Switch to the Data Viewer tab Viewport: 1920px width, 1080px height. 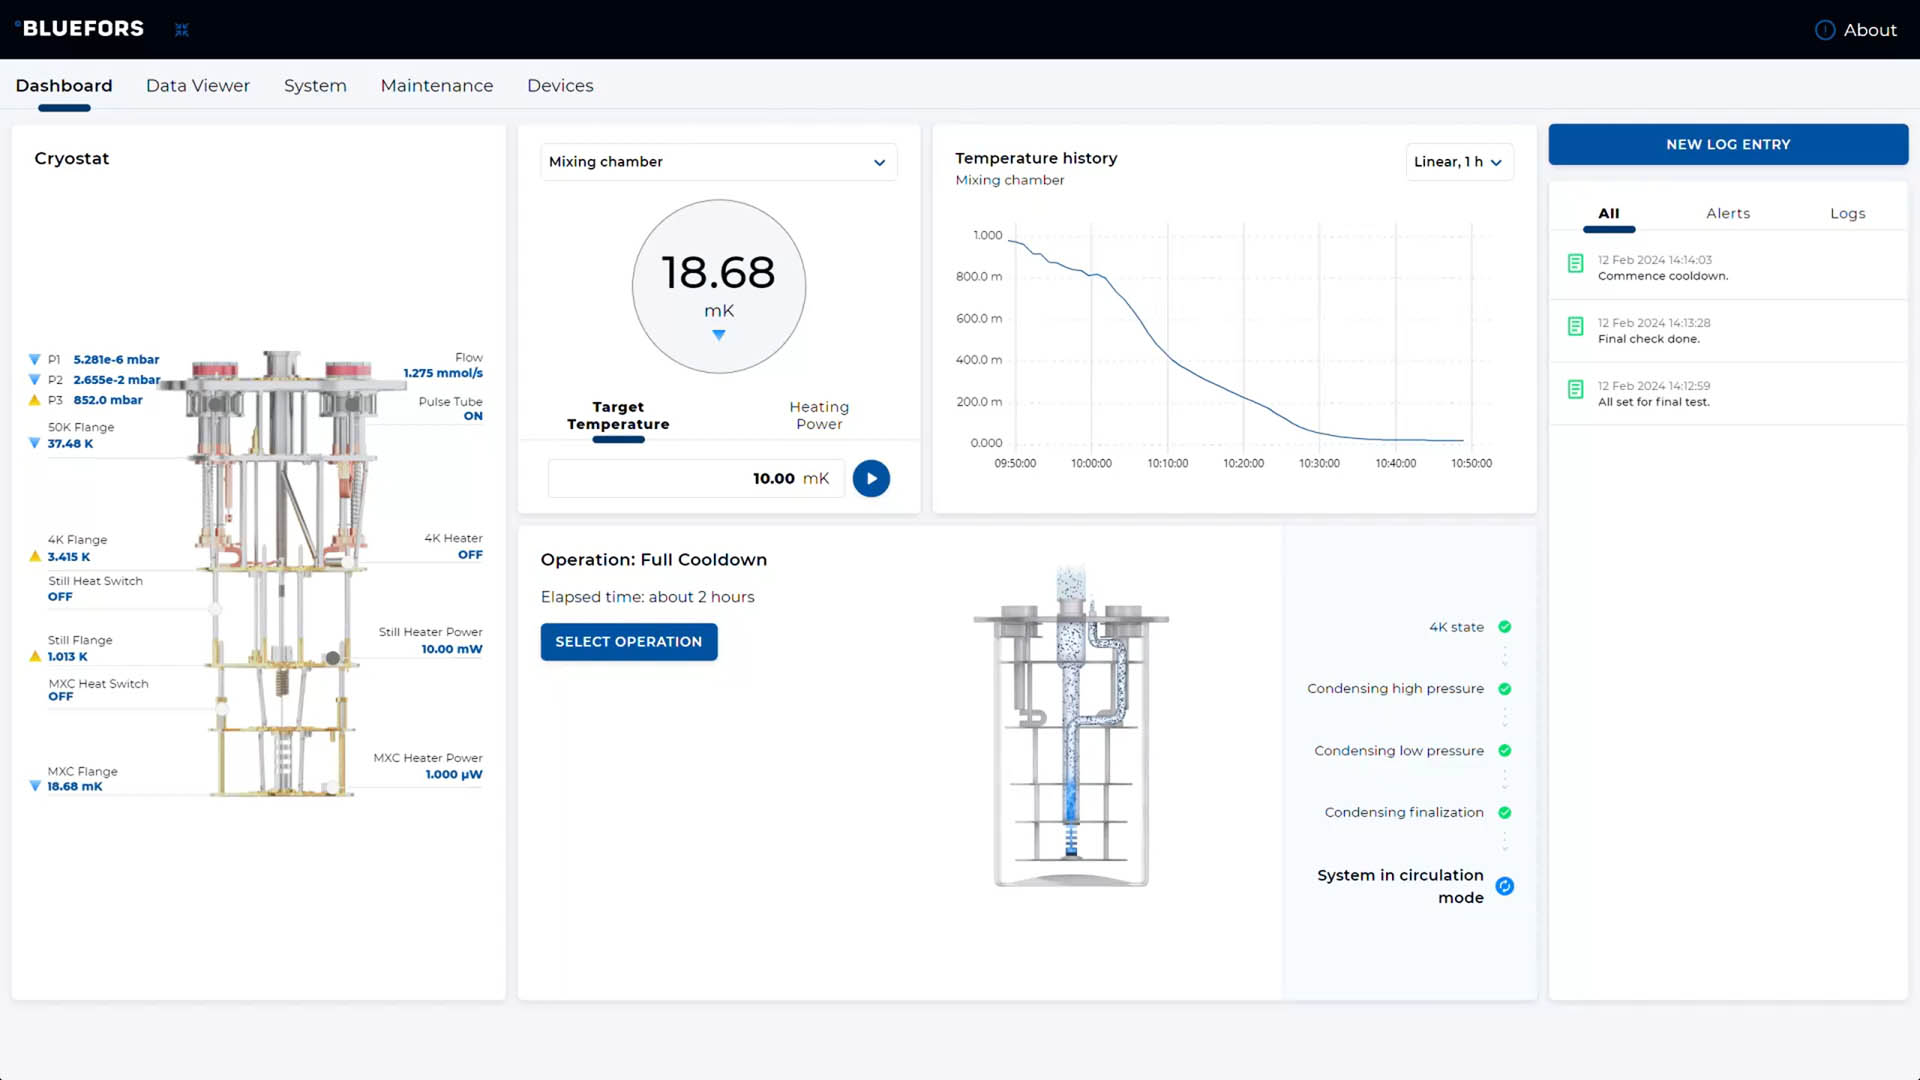tap(197, 85)
